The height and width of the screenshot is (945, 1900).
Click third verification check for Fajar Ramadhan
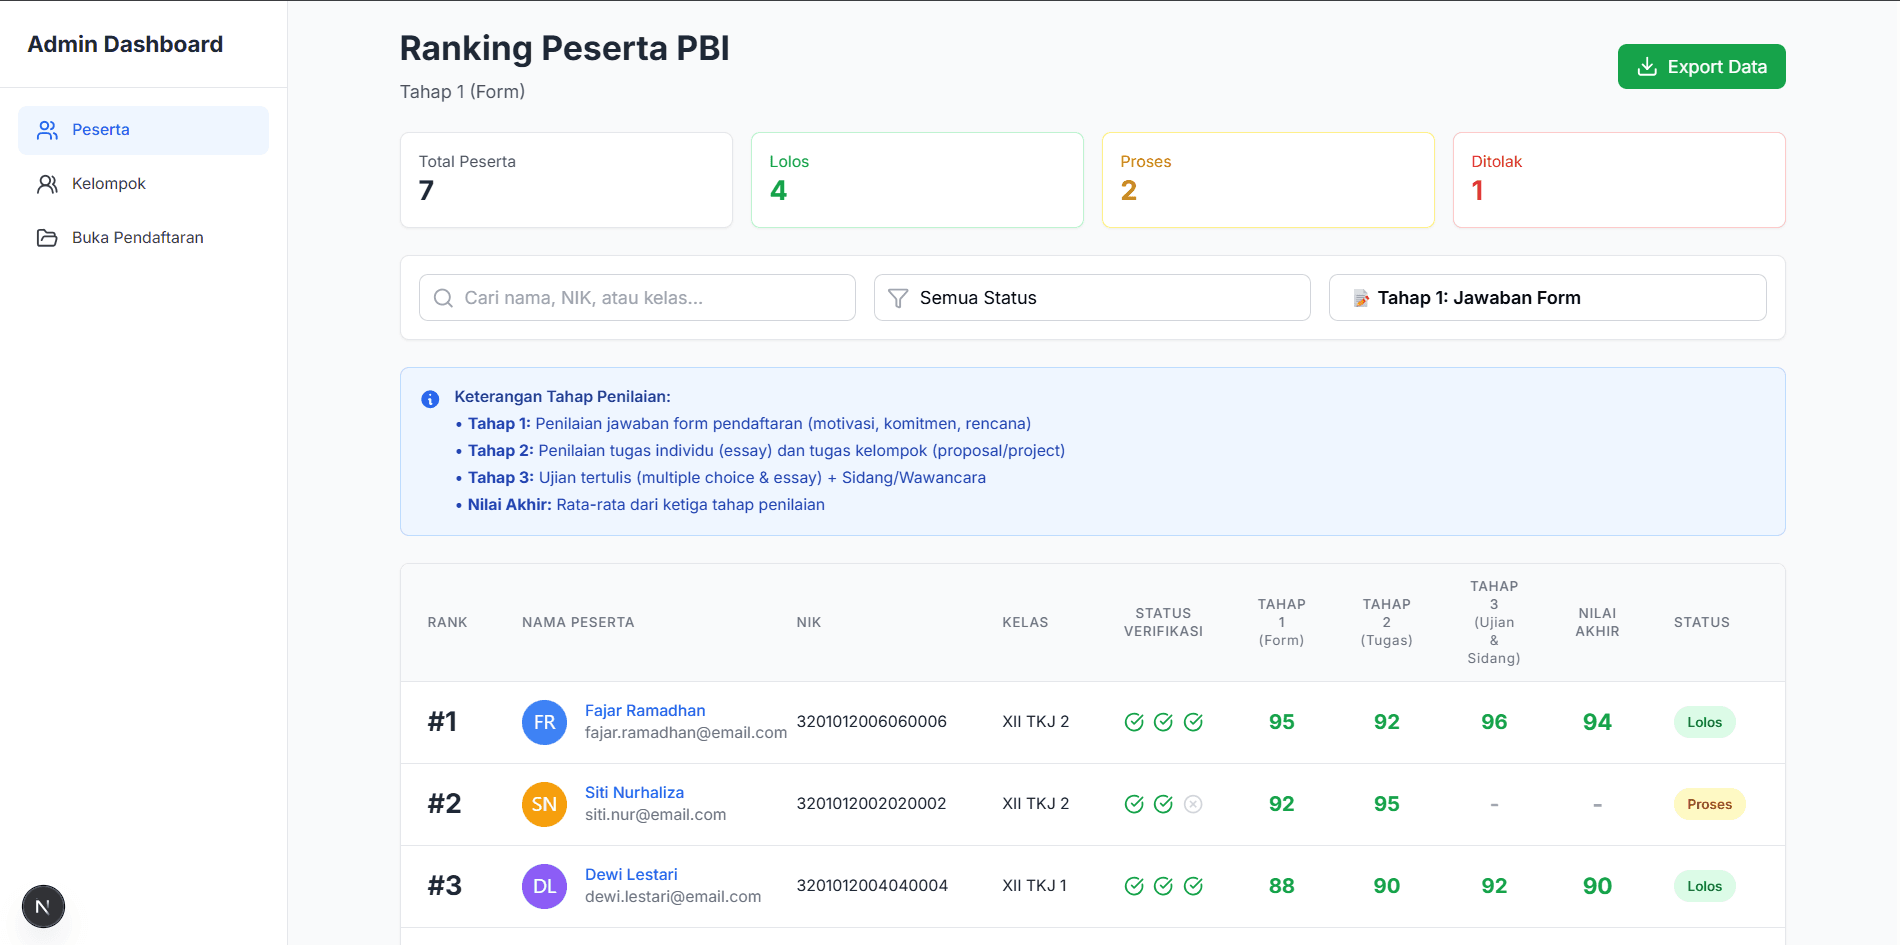point(1193,722)
